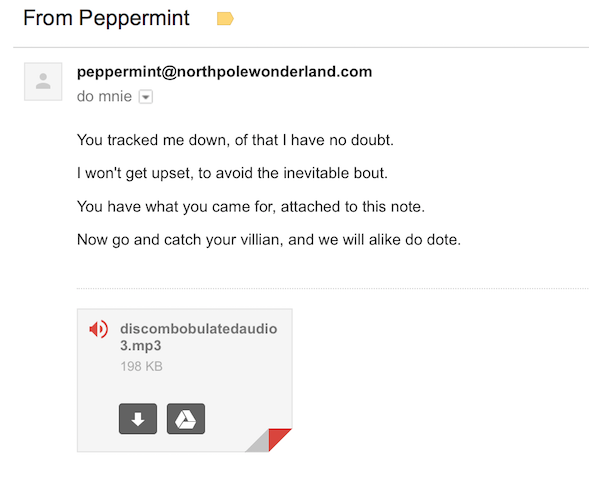This screenshot has width=589, height=486.
Task: Save the attachment to Google Drive
Action: click(x=186, y=419)
